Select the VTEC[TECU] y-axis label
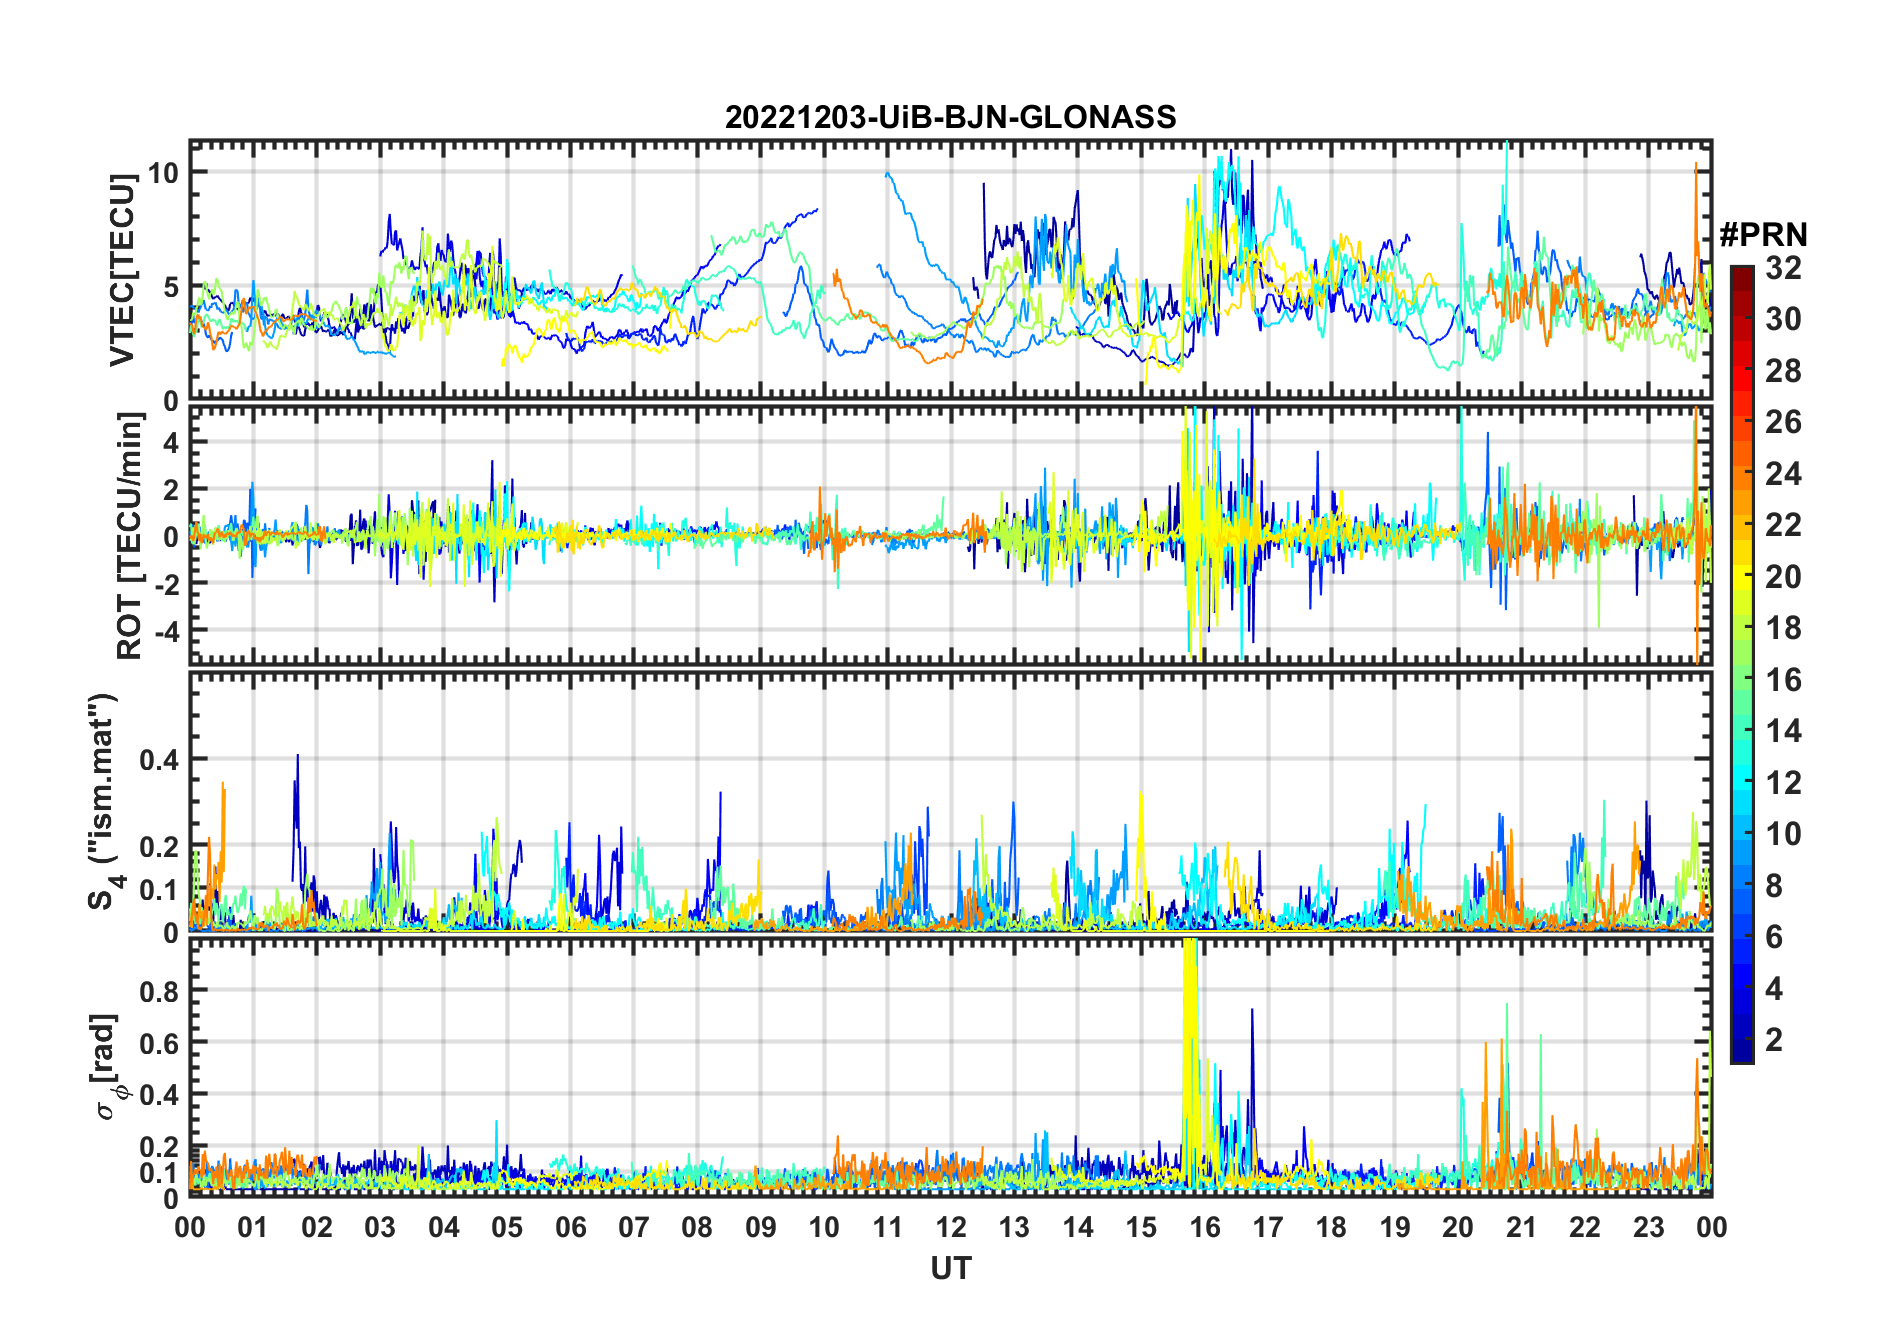Image resolution: width=1902 pixels, height=1330 pixels. pyautogui.click(x=122, y=270)
